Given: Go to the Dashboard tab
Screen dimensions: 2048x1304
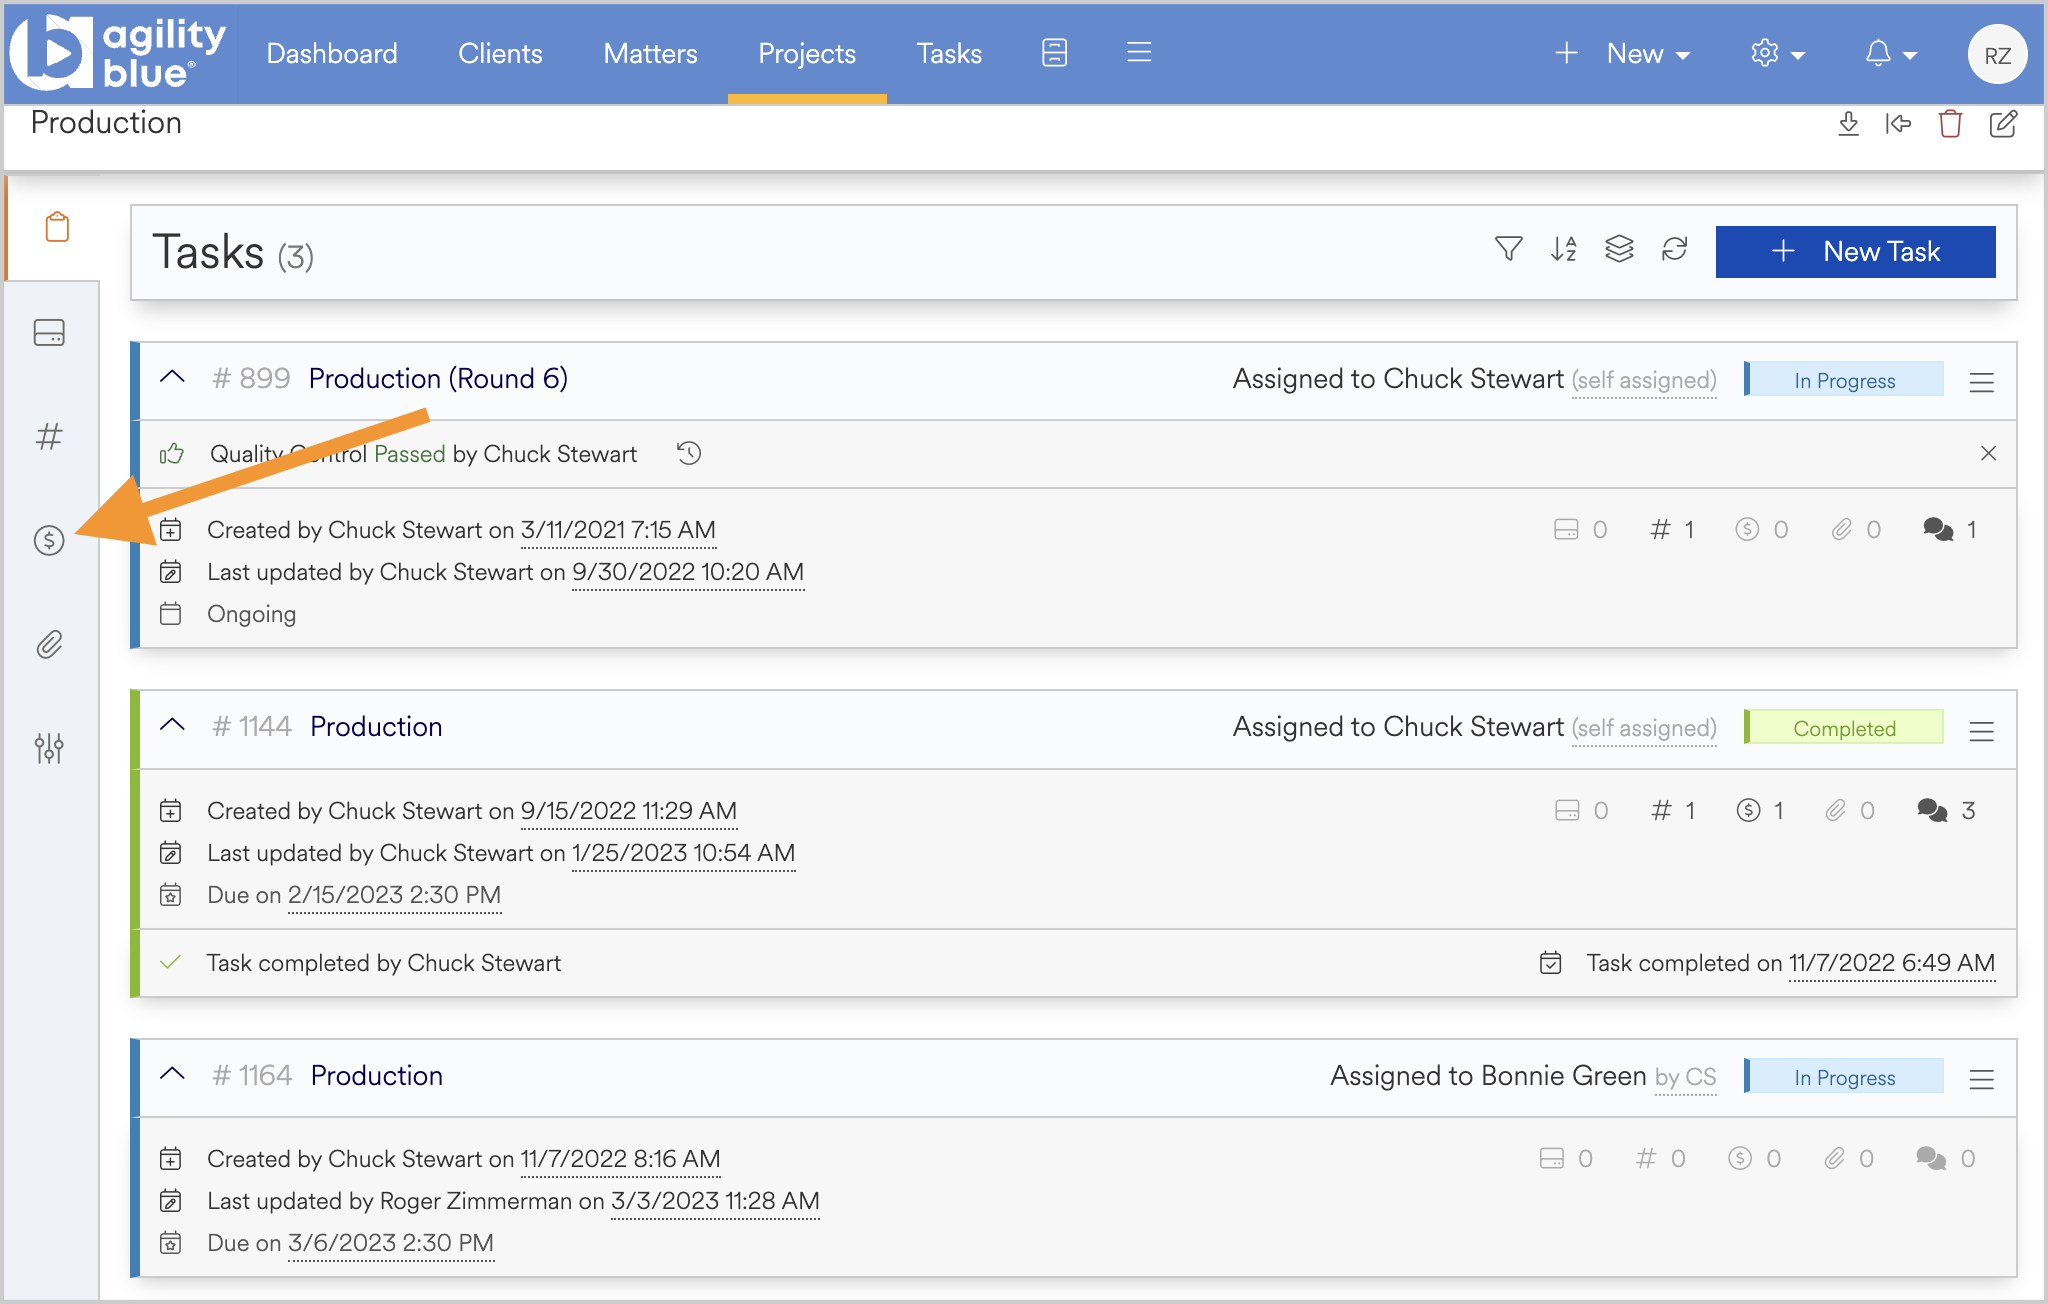Looking at the screenshot, I should (332, 54).
